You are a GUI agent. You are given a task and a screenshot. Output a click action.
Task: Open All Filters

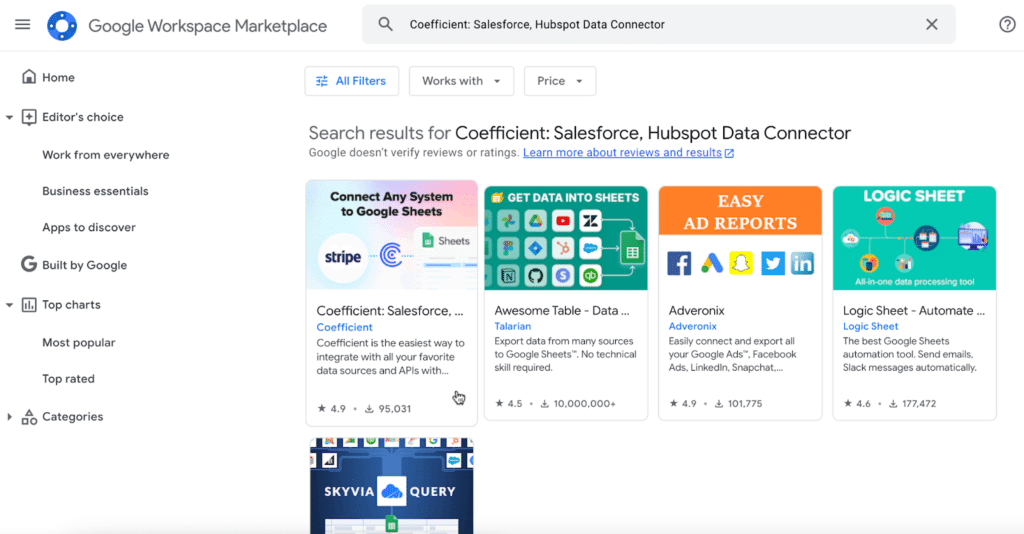click(351, 81)
